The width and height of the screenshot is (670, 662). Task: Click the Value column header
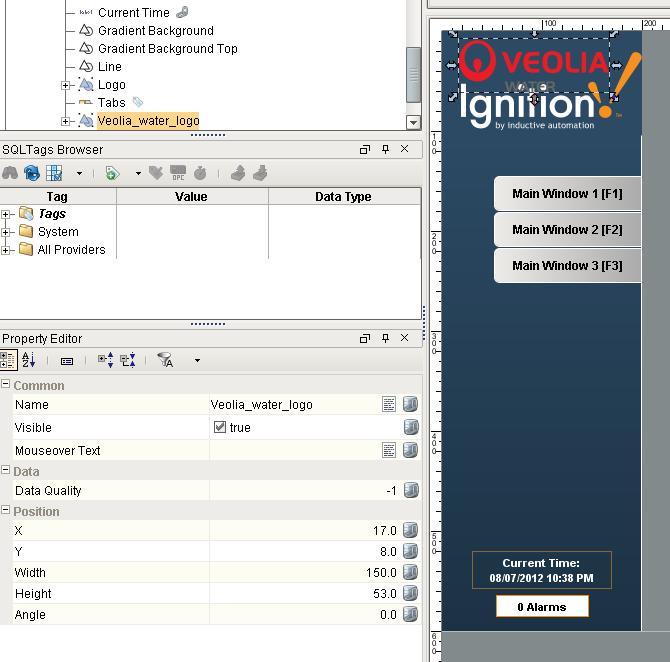pos(191,196)
